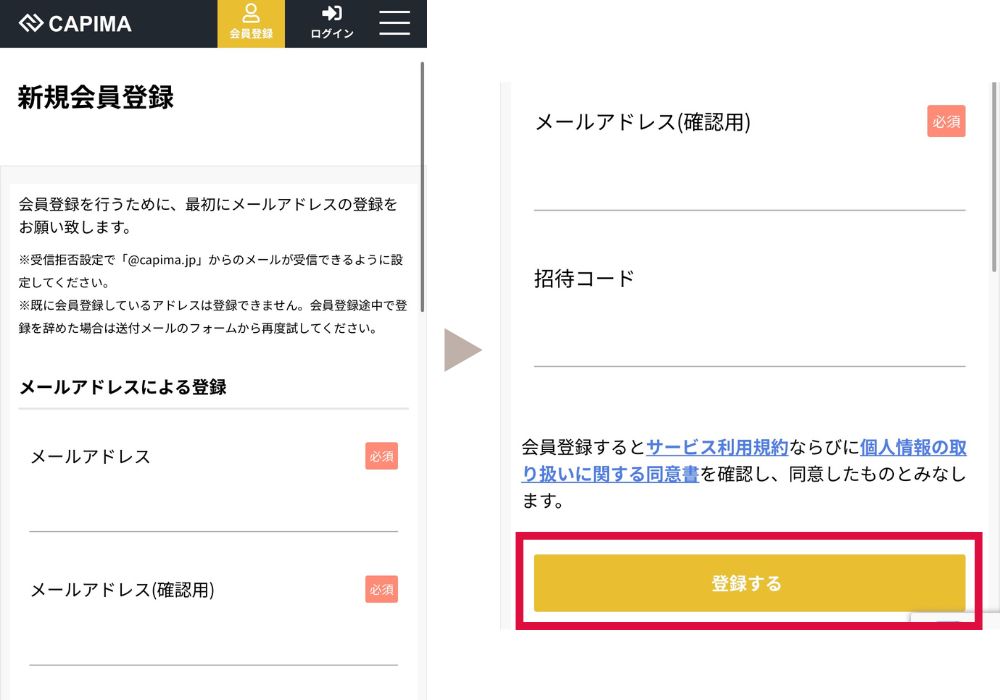Click the 必須 badge directly below the メールアドレス field
Screen dimensions: 1000x700
[x=381, y=590]
